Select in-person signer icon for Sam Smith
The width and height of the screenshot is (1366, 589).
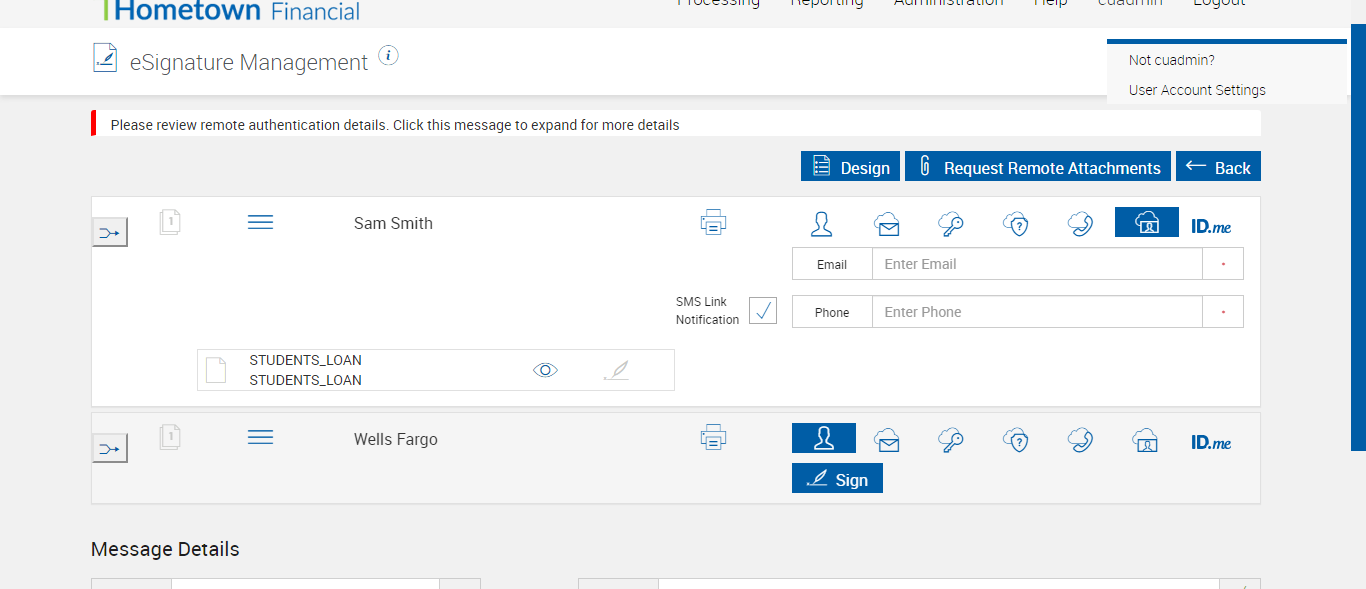coord(822,224)
